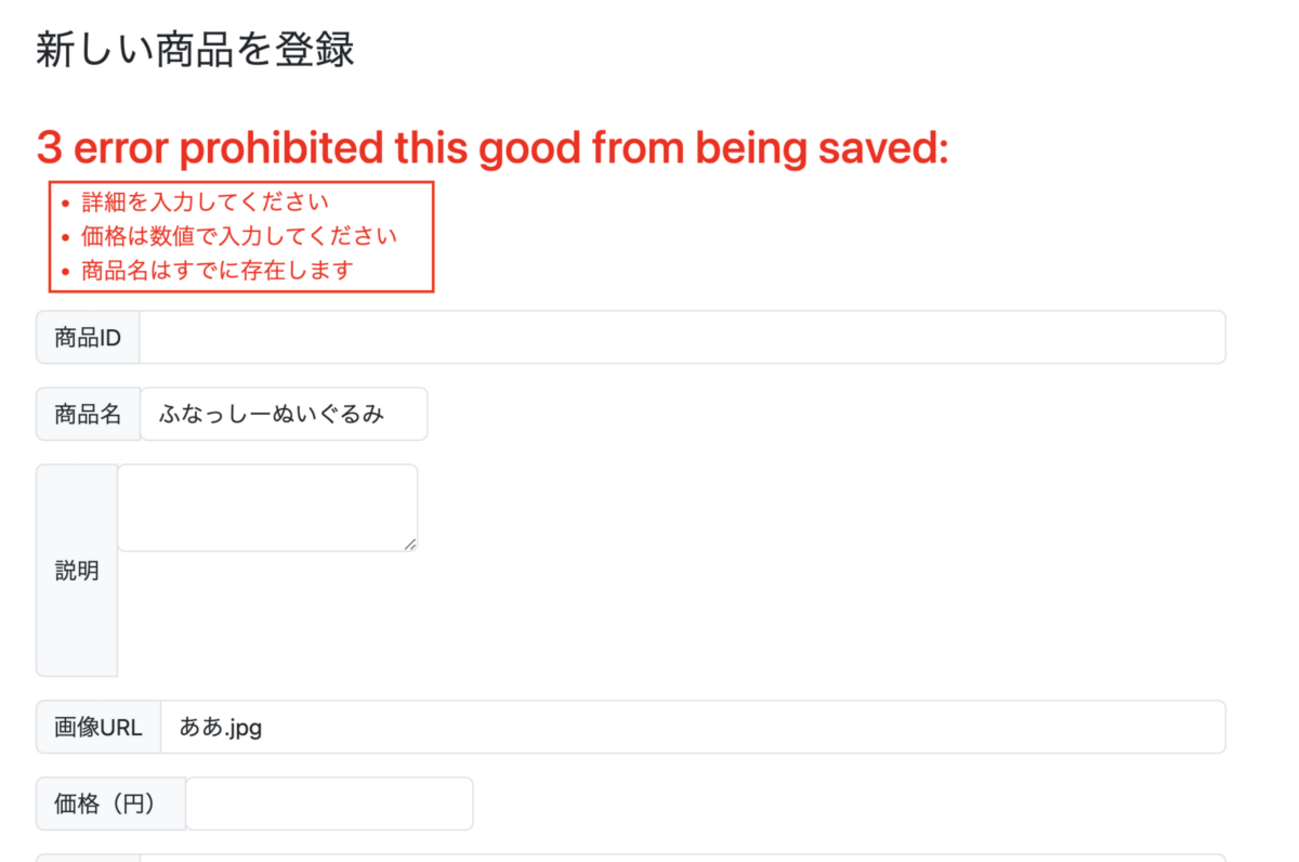Click the 画像URL field containing ああ.jpg
This screenshot has height=862, width=1299.
pos(692,727)
